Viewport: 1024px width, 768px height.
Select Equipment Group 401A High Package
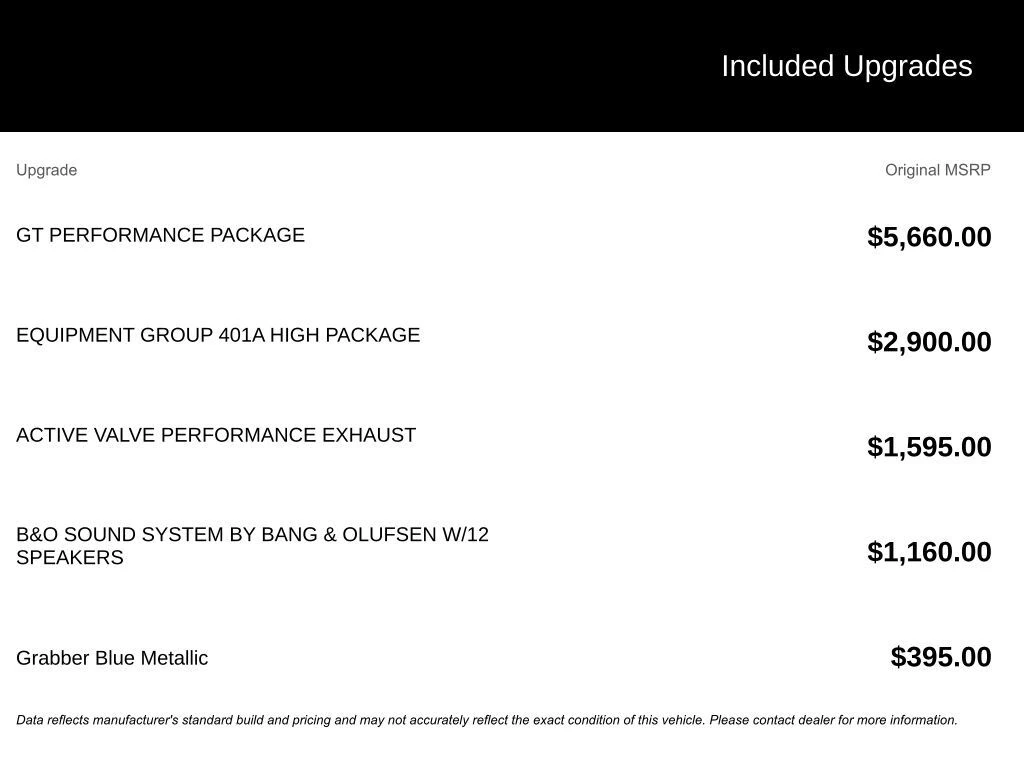pyautogui.click(x=218, y=335)
